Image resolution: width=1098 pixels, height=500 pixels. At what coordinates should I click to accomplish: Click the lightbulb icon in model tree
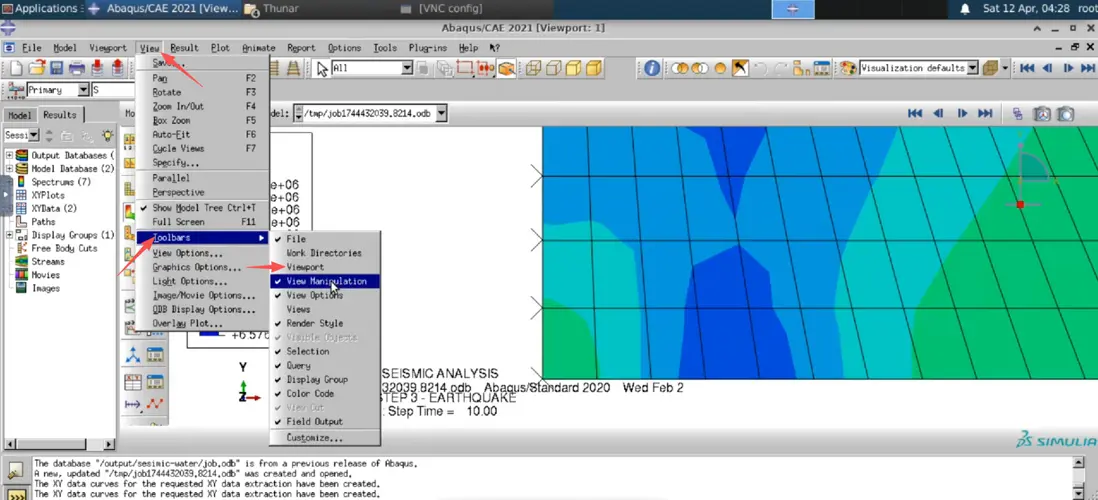107,135
